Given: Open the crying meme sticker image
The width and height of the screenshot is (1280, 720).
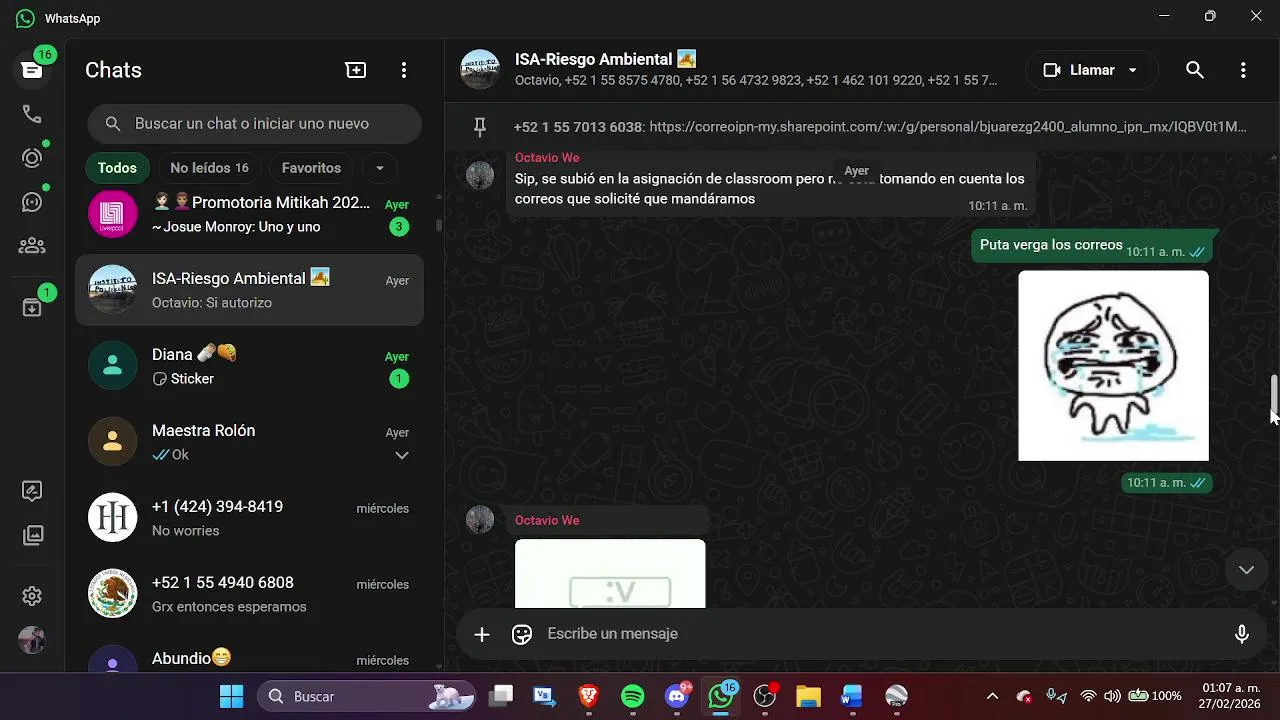Looking at the screenshot, I should (1113, 366).
